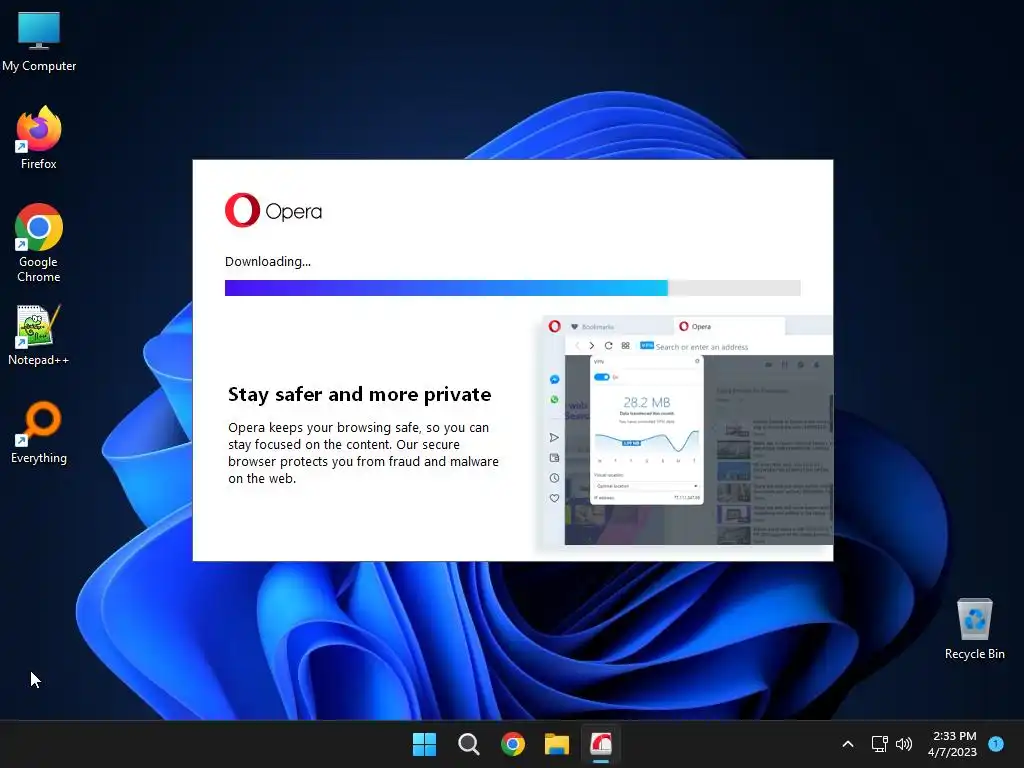1024x768 pixels.
Task: Open the clock showing 2:33 PM
Action: (952, 744)
